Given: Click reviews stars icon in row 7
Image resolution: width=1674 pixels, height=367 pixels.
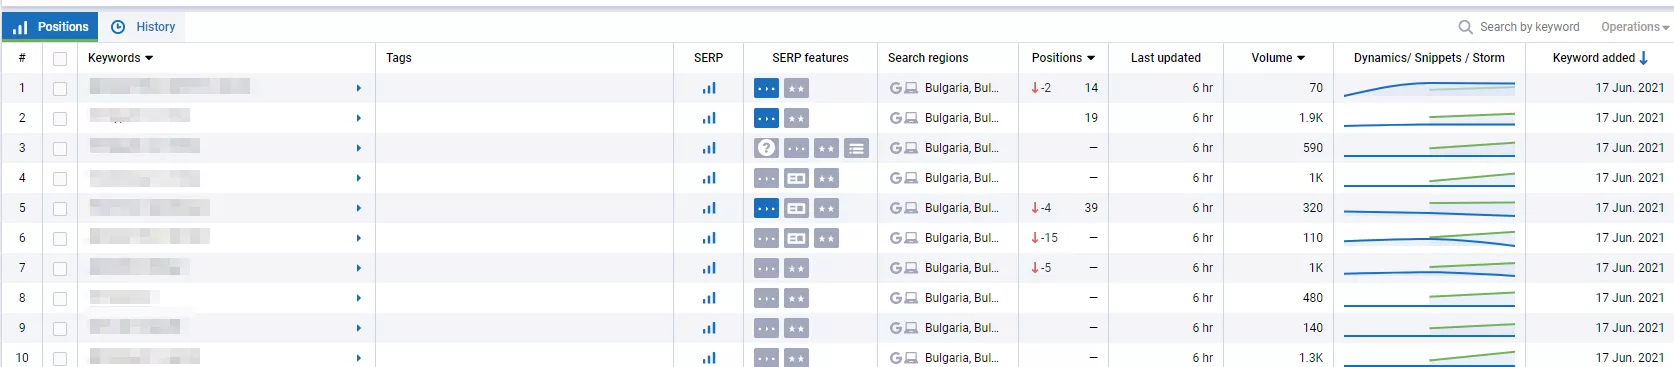Looking at the screenshot, I should coord(796,268).
